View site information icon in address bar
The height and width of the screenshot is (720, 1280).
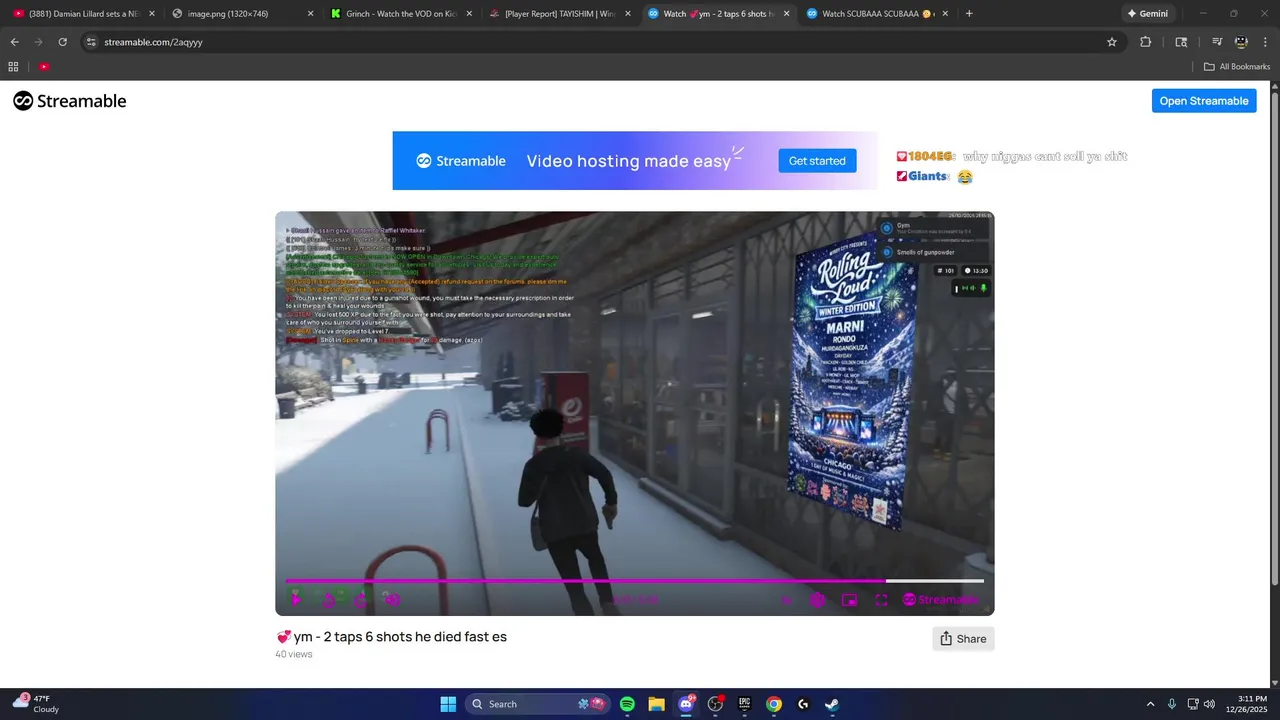point(91,42)
